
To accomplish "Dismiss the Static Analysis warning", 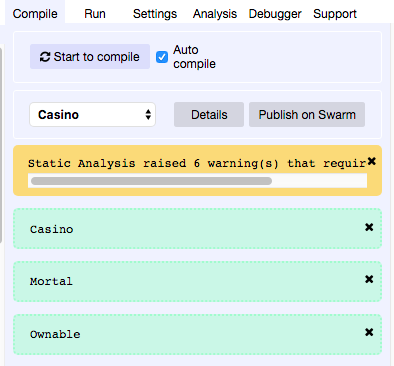I will [372, 161].
